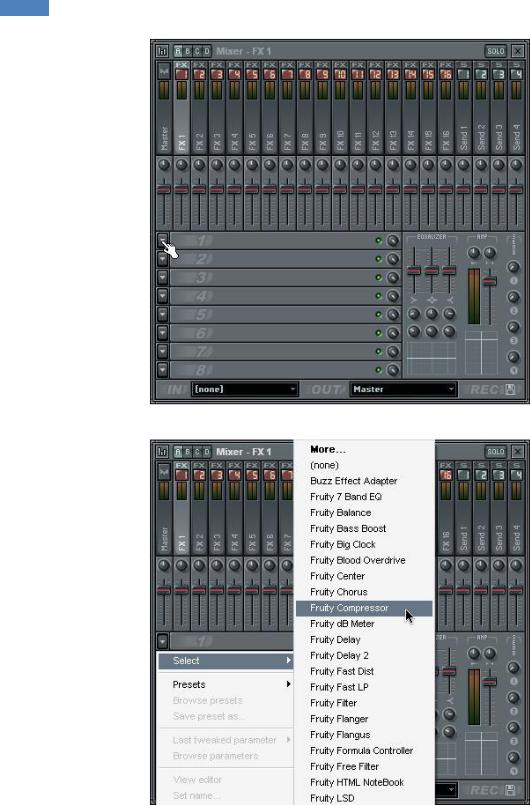Choose Fruity Flanger plugin
530x805 pixels.
click(x=364, y=719)
